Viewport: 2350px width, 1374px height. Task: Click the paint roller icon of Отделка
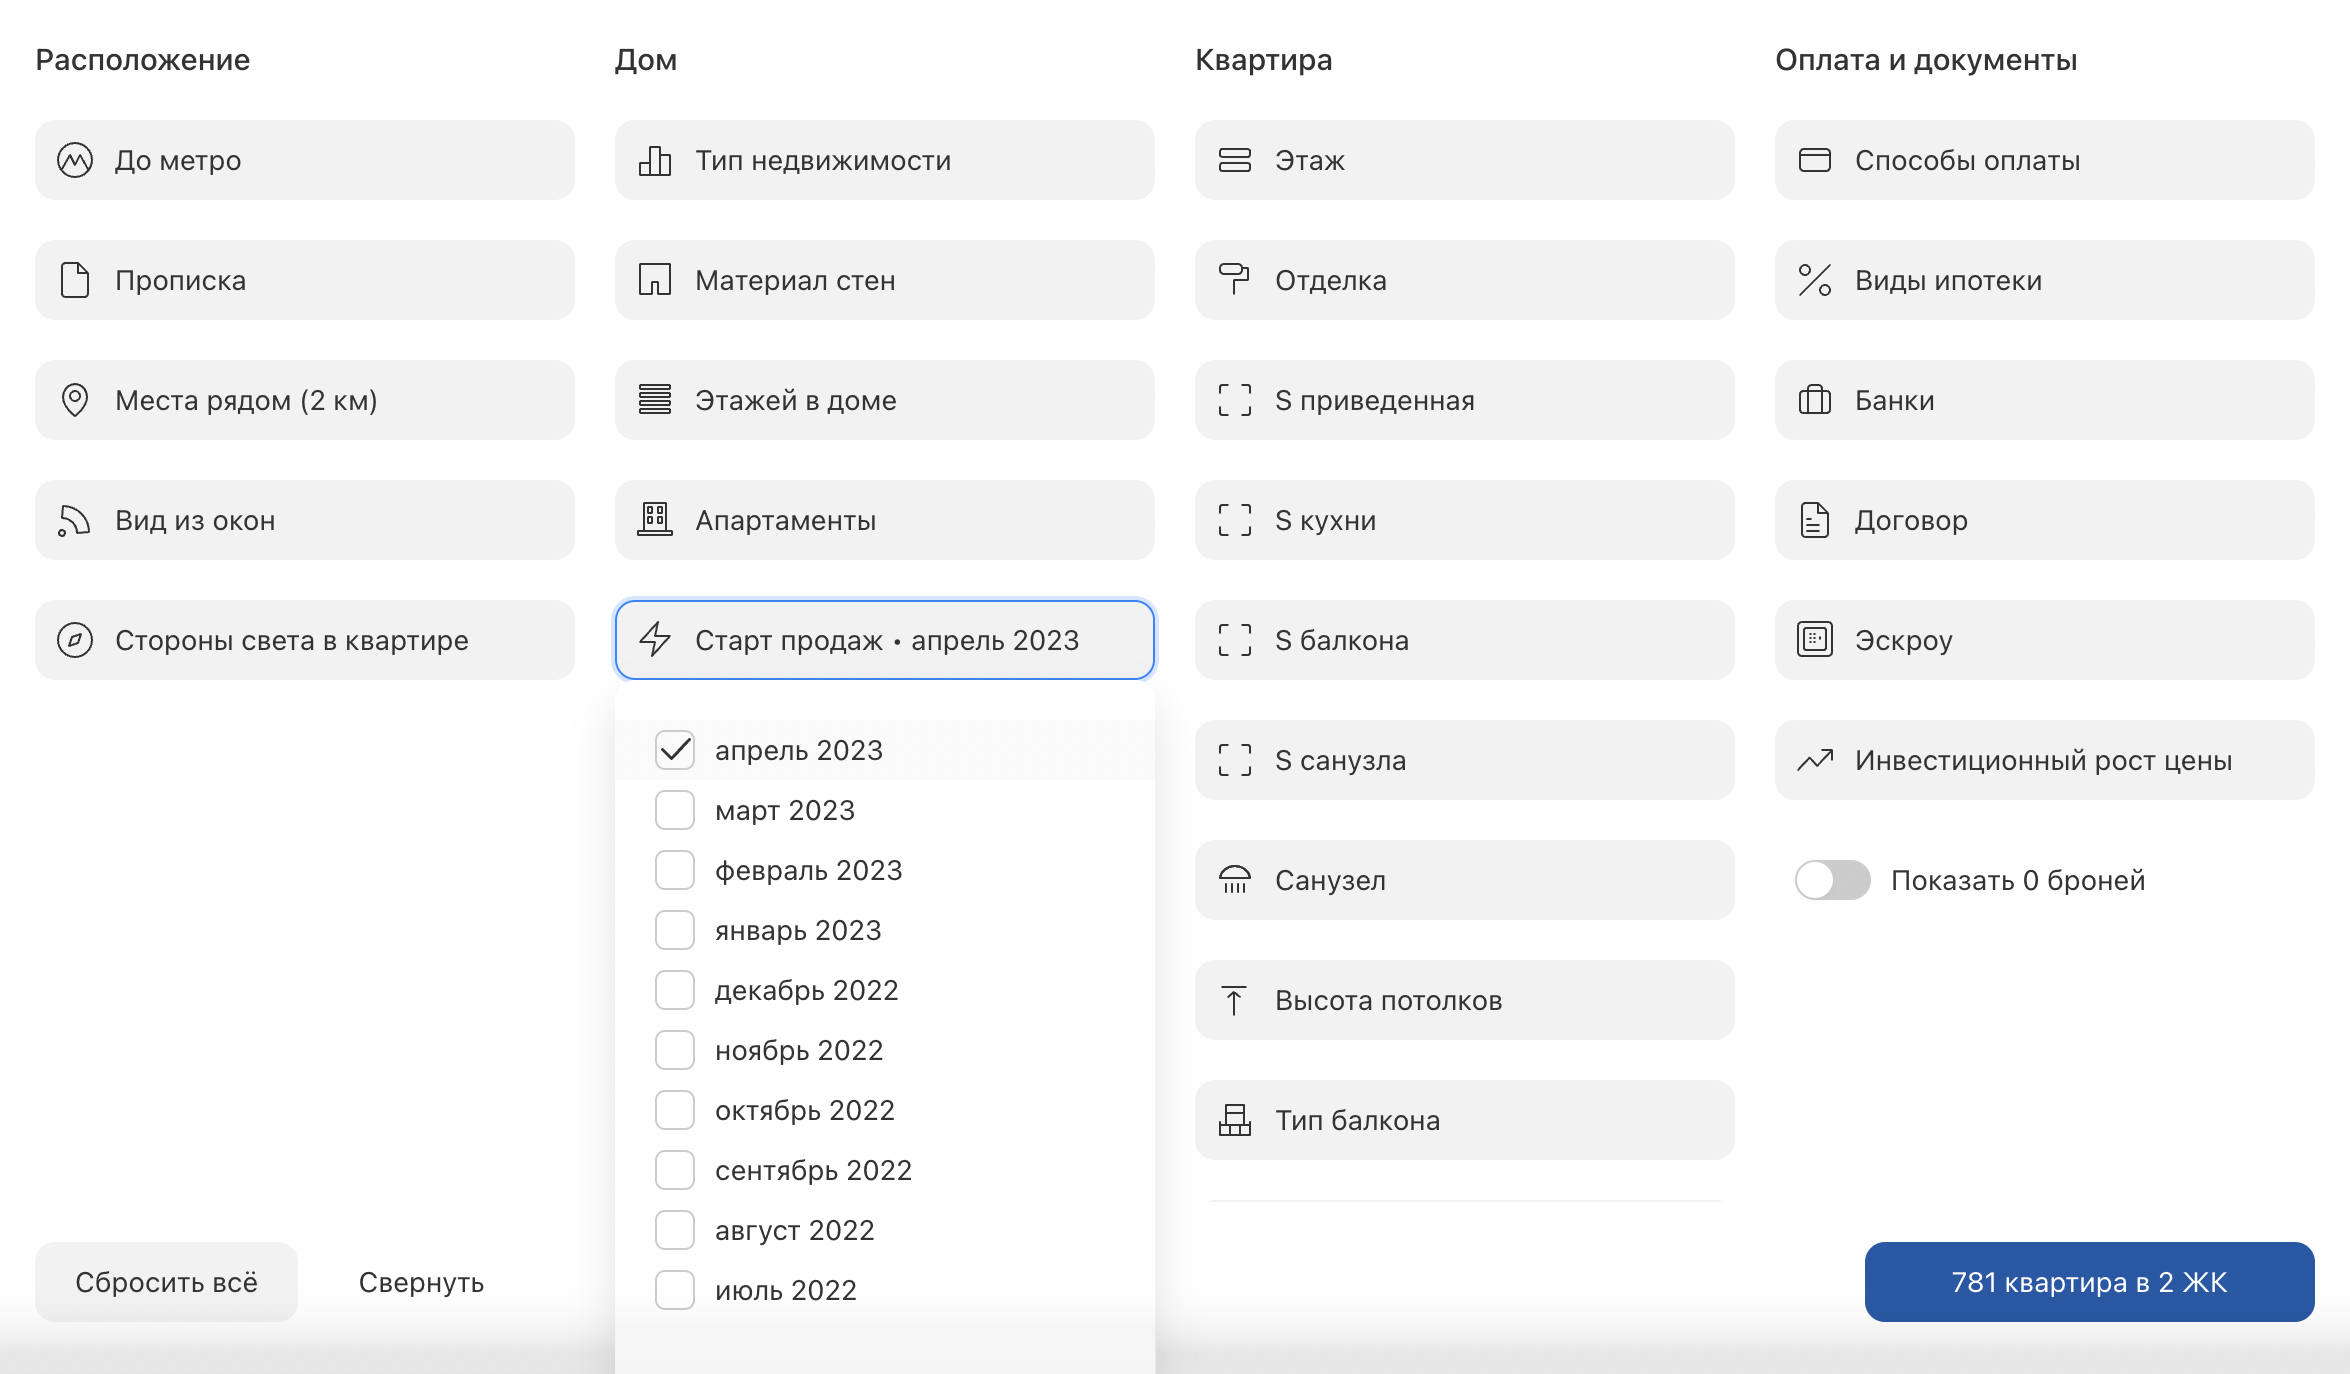1235,280
